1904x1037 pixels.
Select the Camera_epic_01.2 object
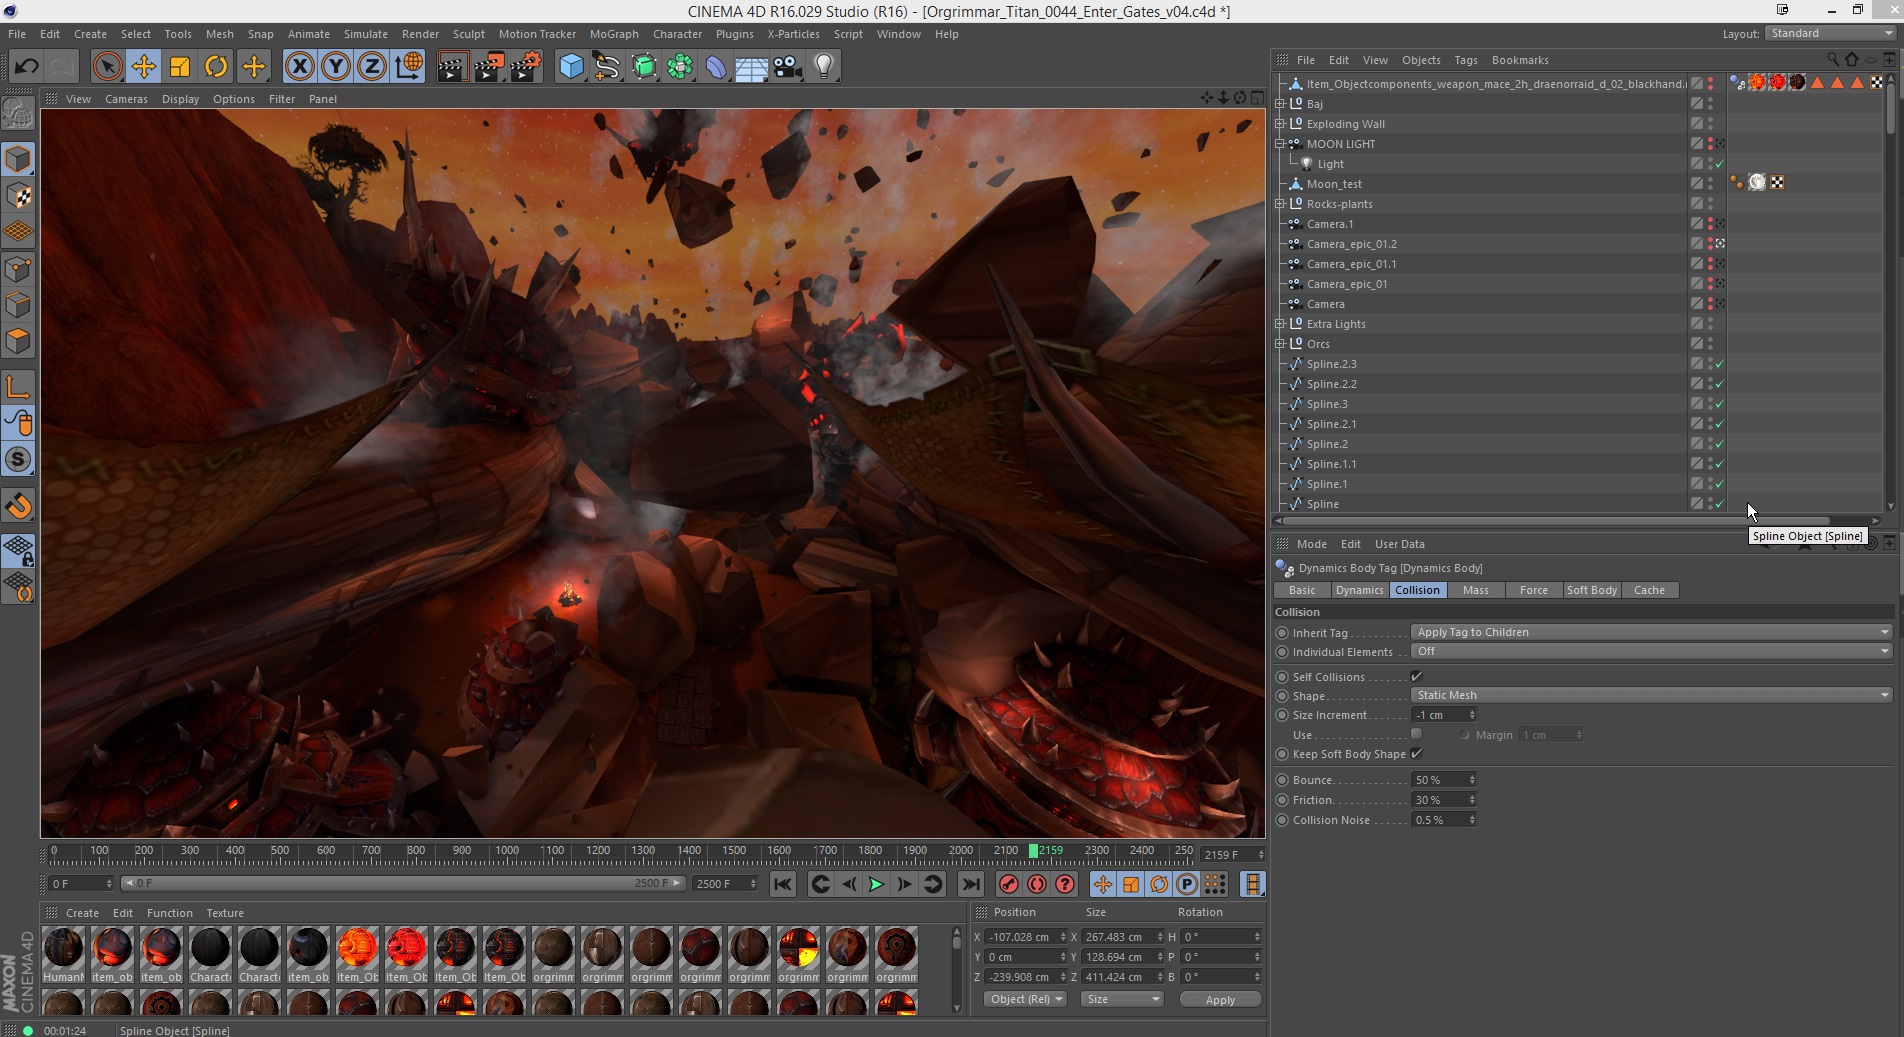click(x=1351, y=244)
